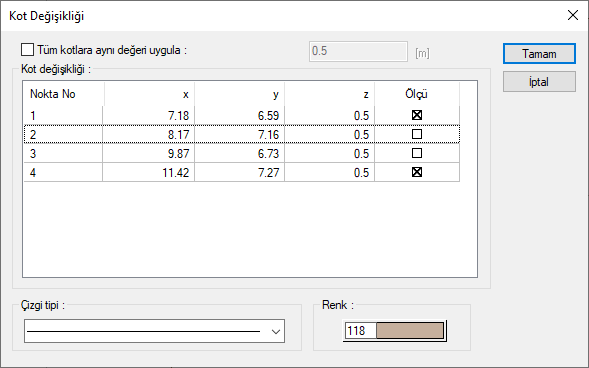589x368 pixels.
Task: Click the 'Nokta No' column header
Action: 63,94
